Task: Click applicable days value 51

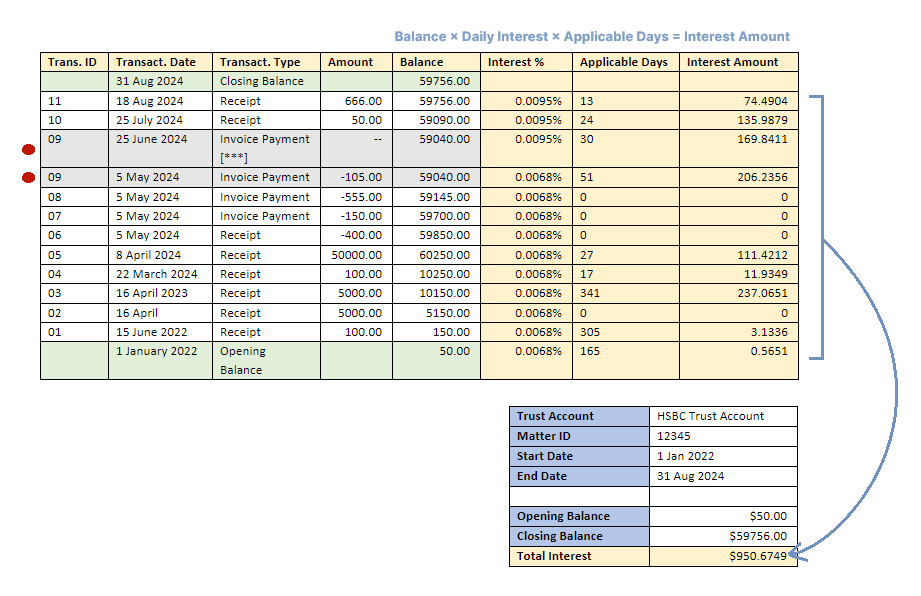Action: pos(626,177)
